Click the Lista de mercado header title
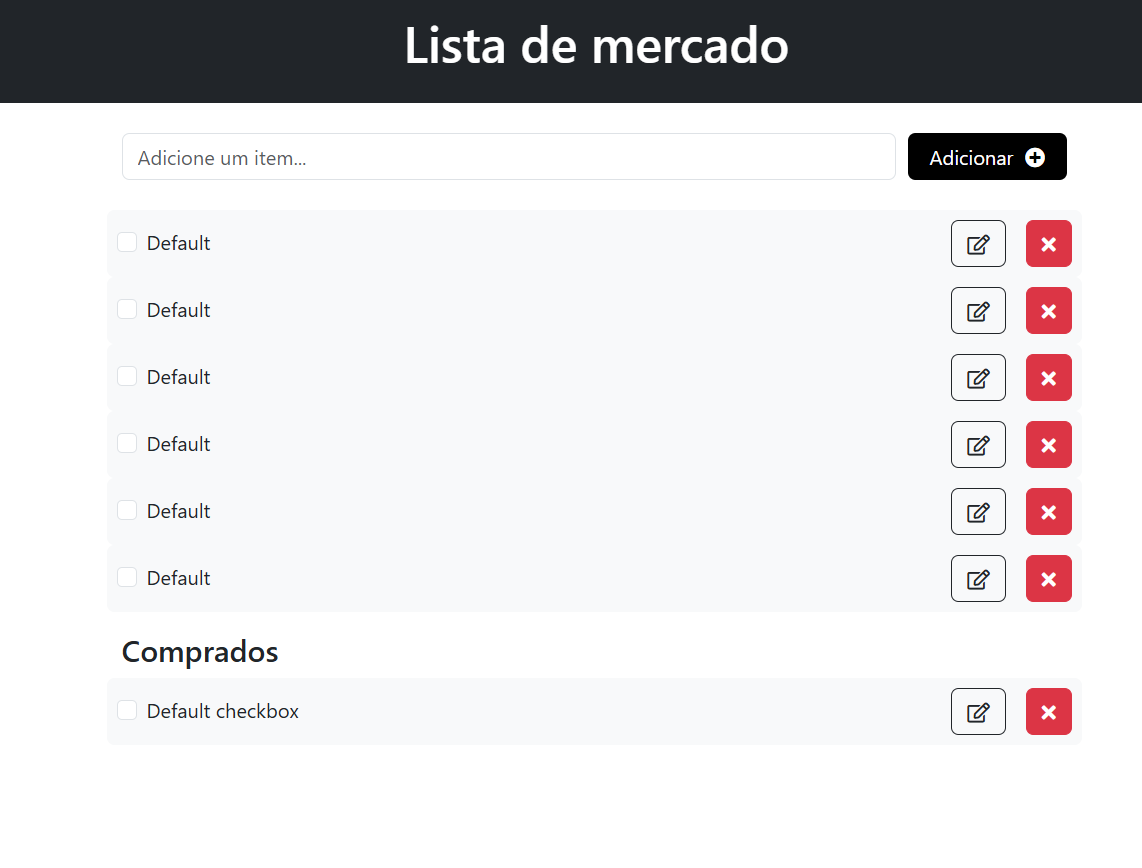This screenshot has width=1142, height=868. (596, 47)
